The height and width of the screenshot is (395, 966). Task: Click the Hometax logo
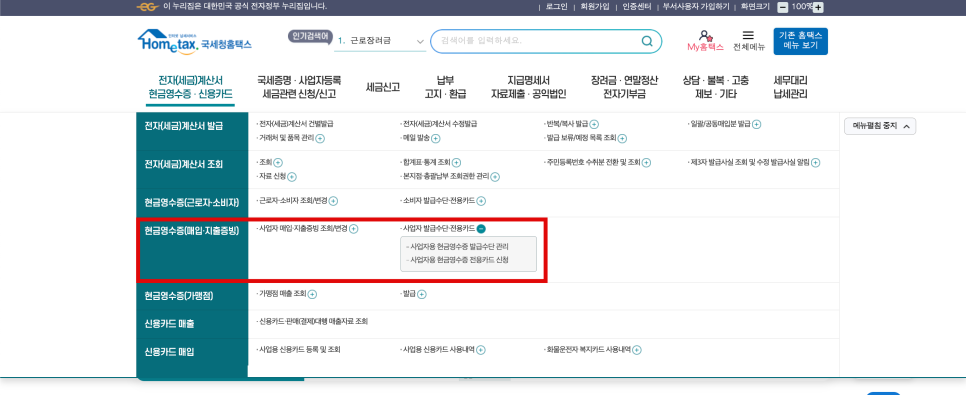click(x=195, y=42)
